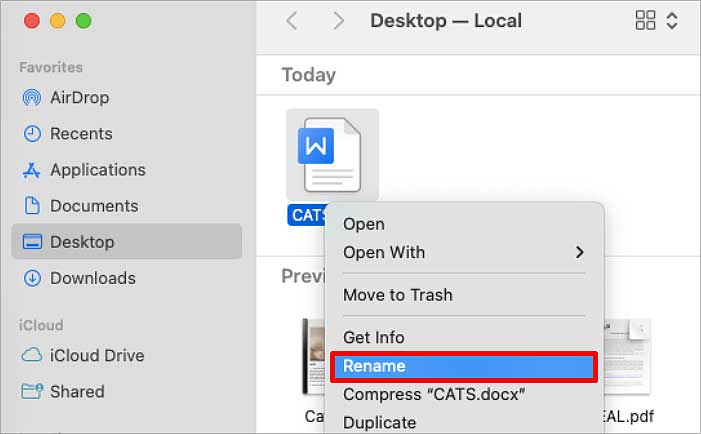Expand the Open With submenu arrow
The height and width of the screenshot is (434, 701).
pyautogui.click(x=580, y=253)
